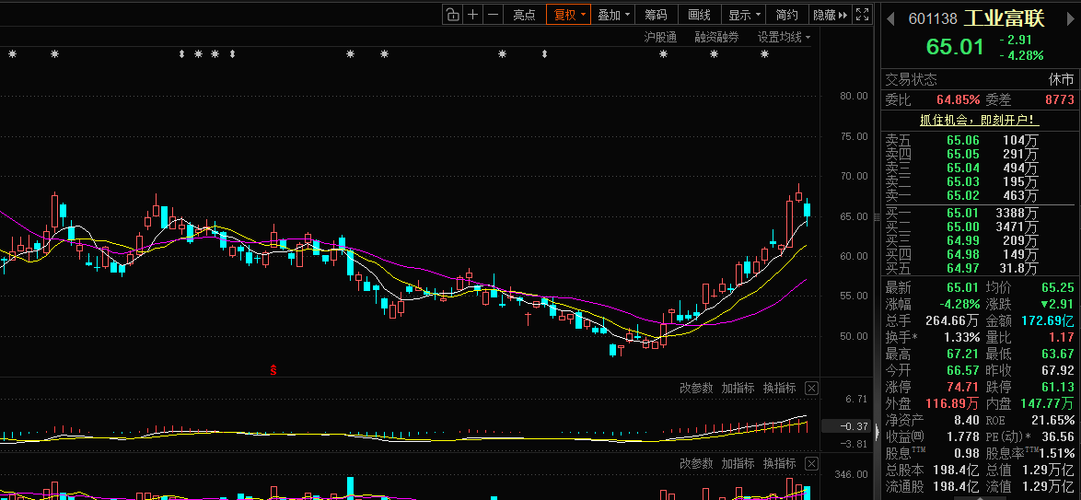Click 改参数 in MACD indicator panel
This screenshot has height=500, width=1081.
pyautogui.click(x=696, y=388)
